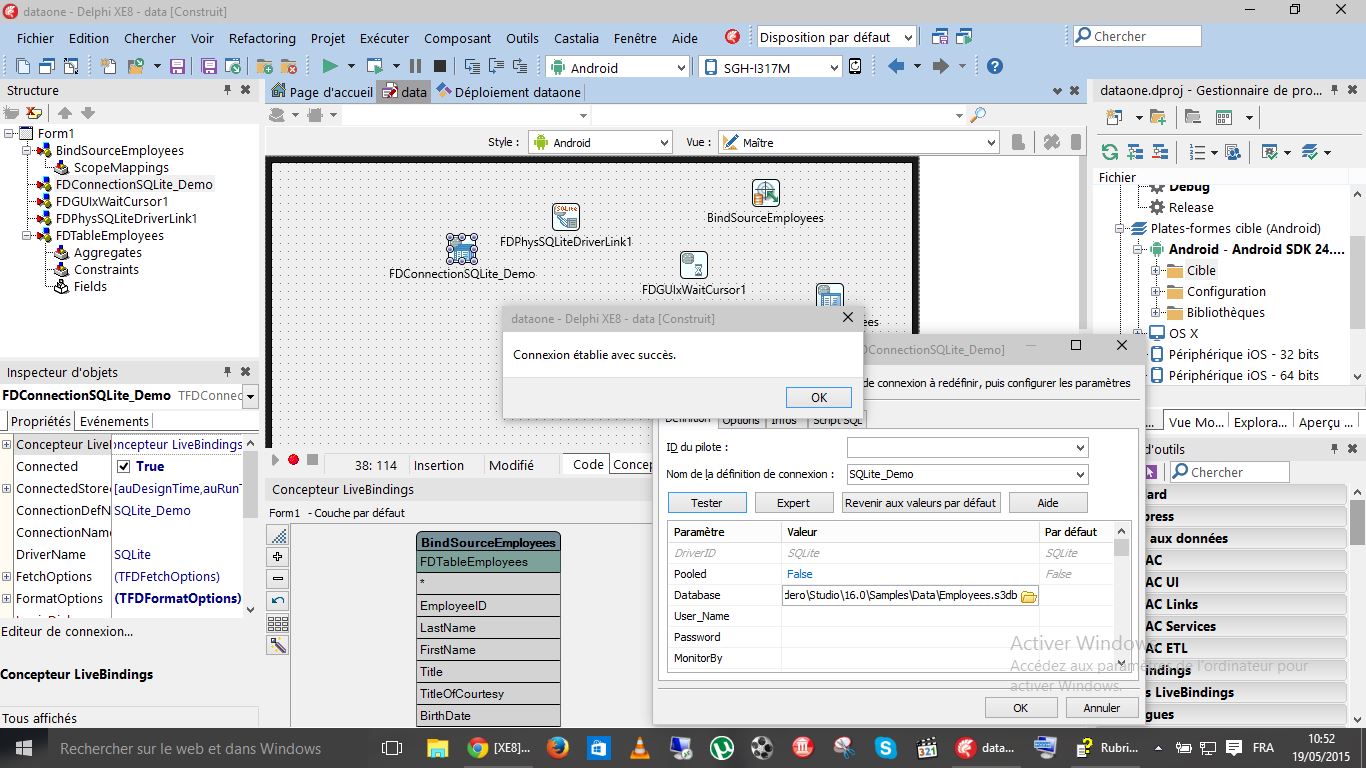Click the red macro Record circle

[293, 460]
